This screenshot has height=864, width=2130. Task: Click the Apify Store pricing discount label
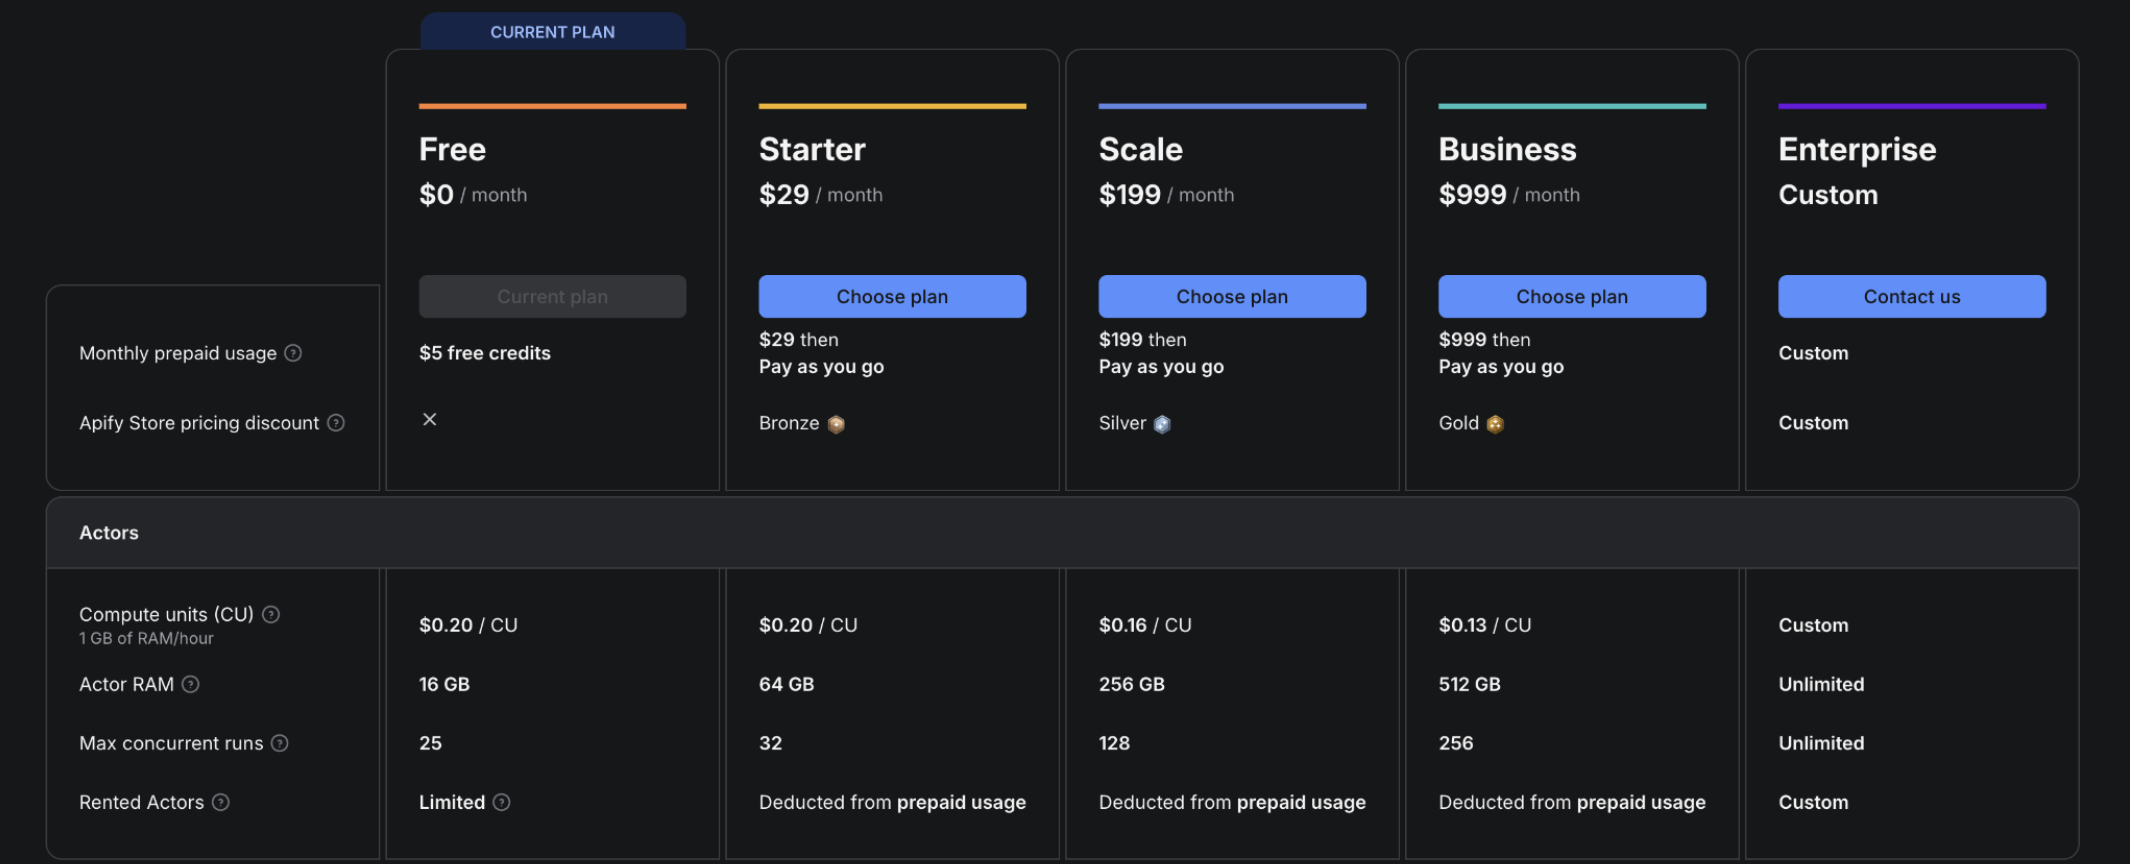199,423
